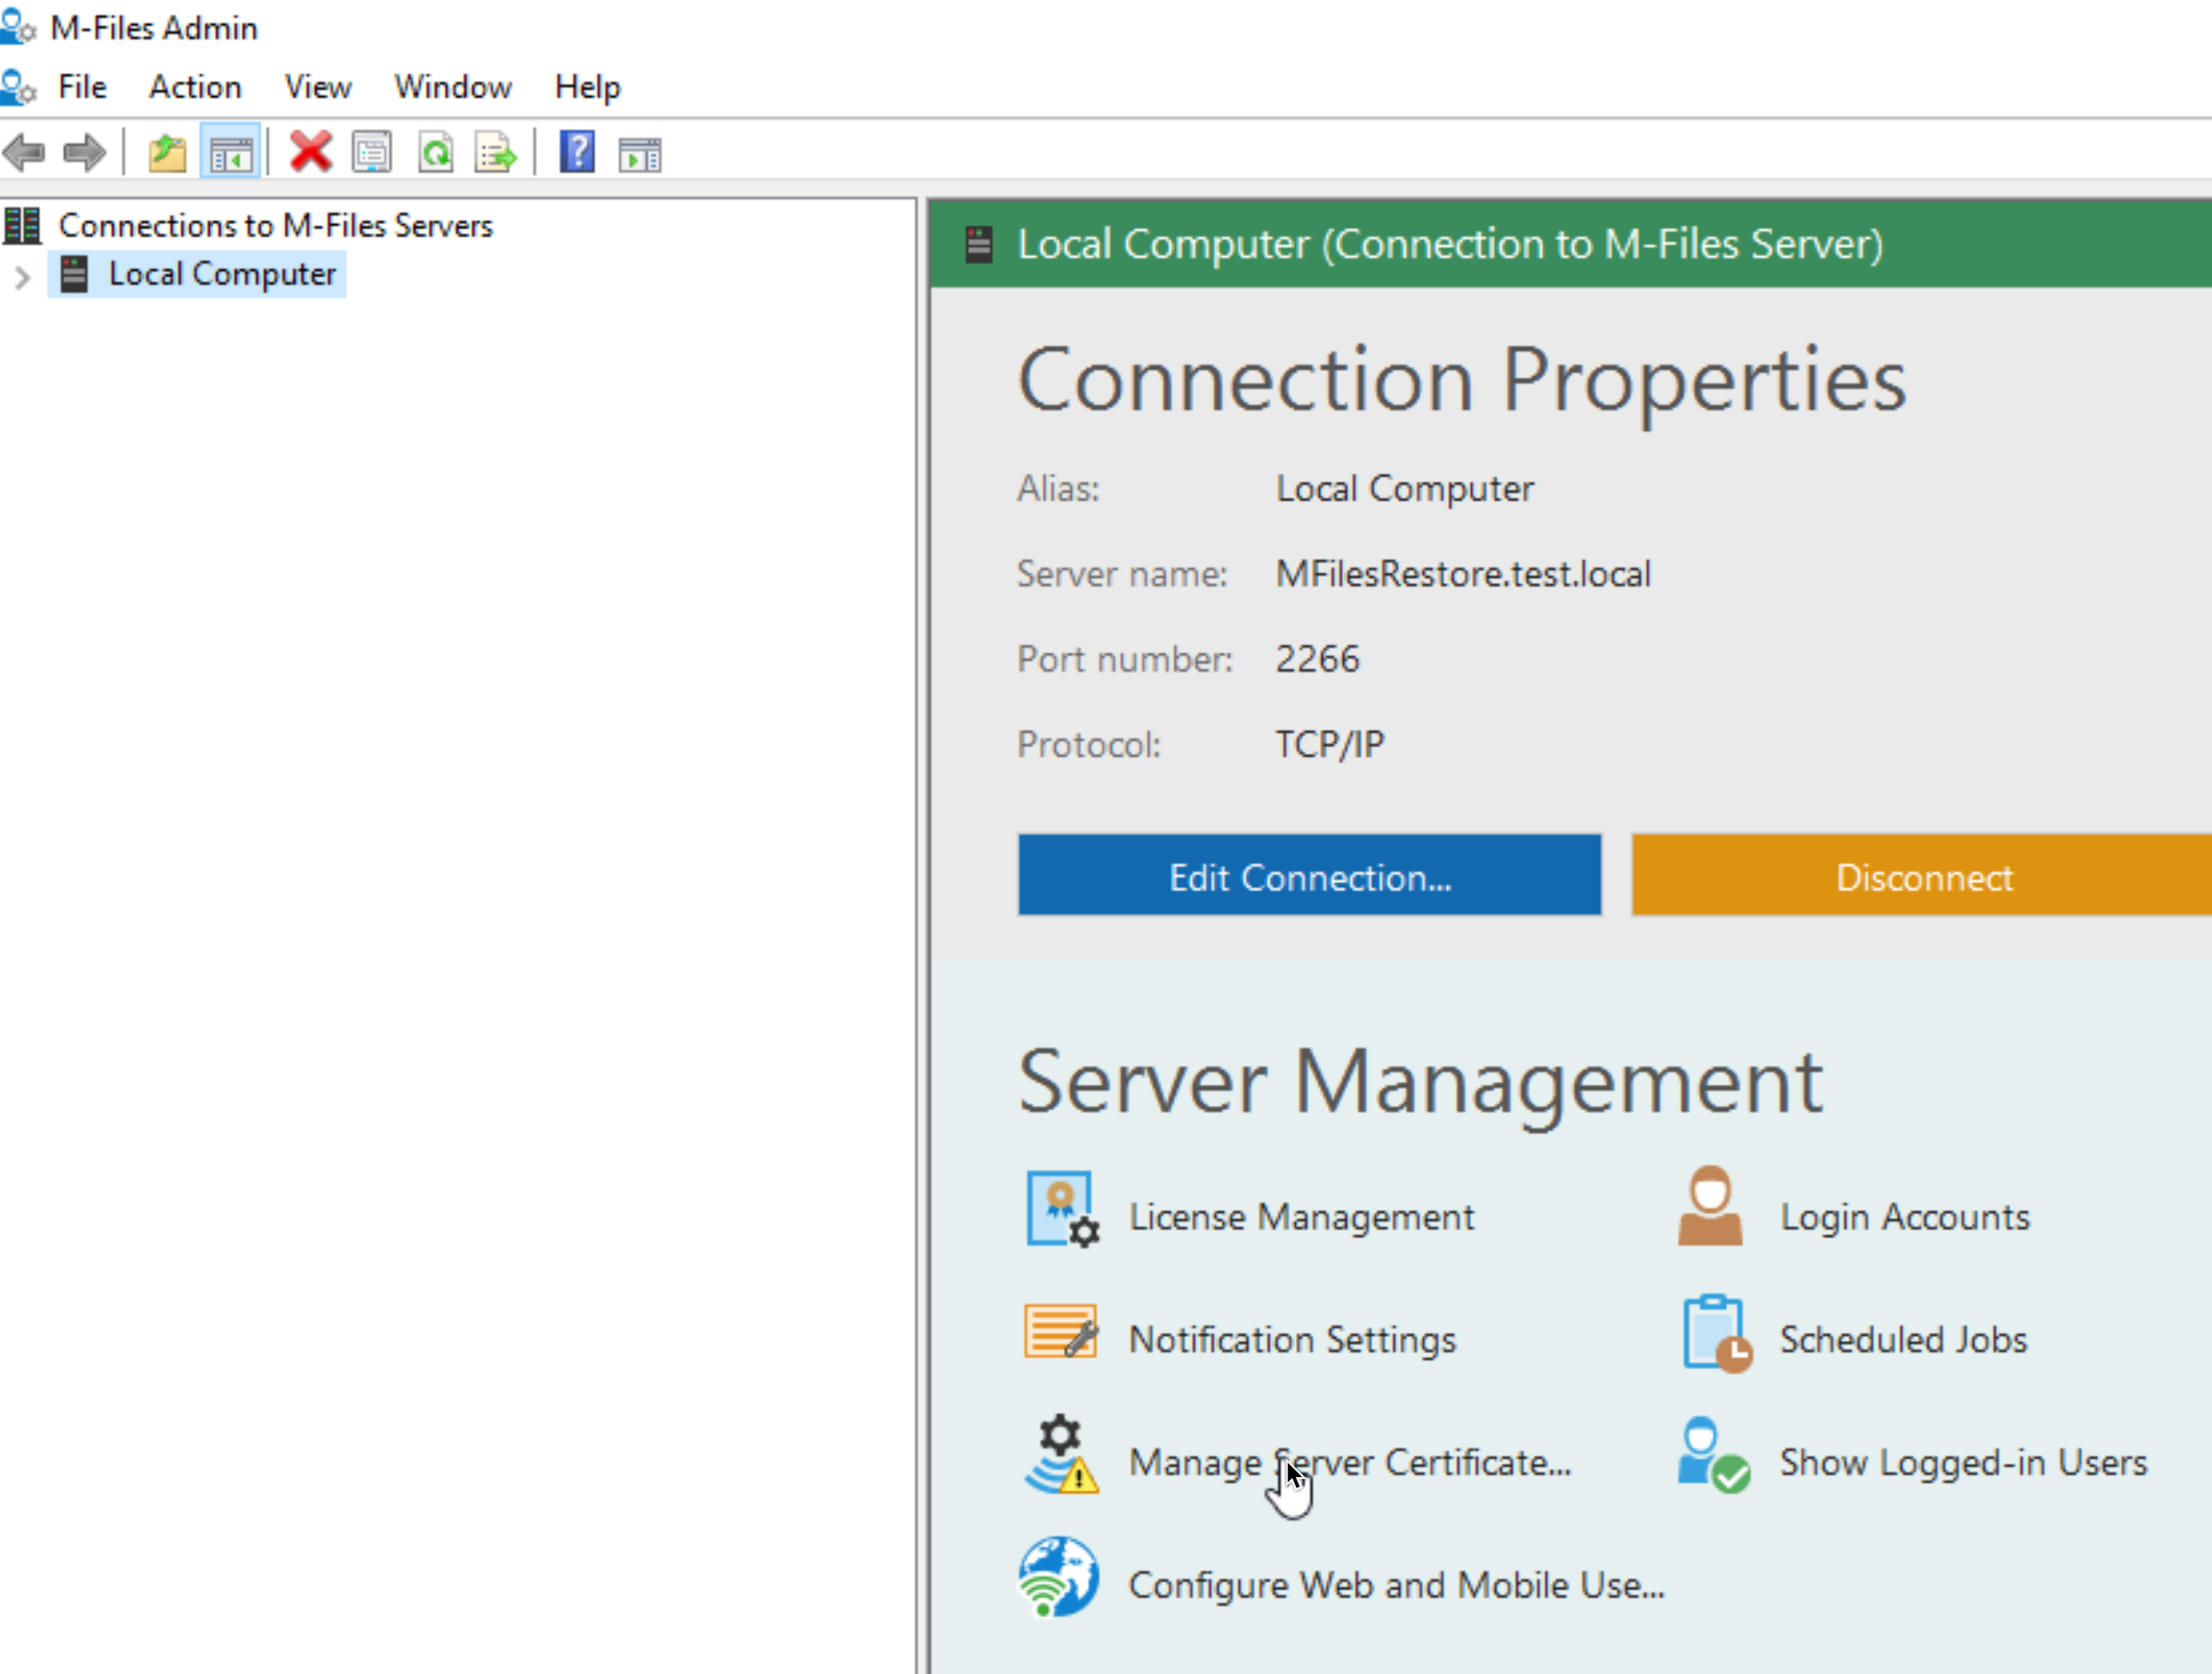
Task: Click the Manage Server Certificate icon
Action: click(x=1061, y=1455)
